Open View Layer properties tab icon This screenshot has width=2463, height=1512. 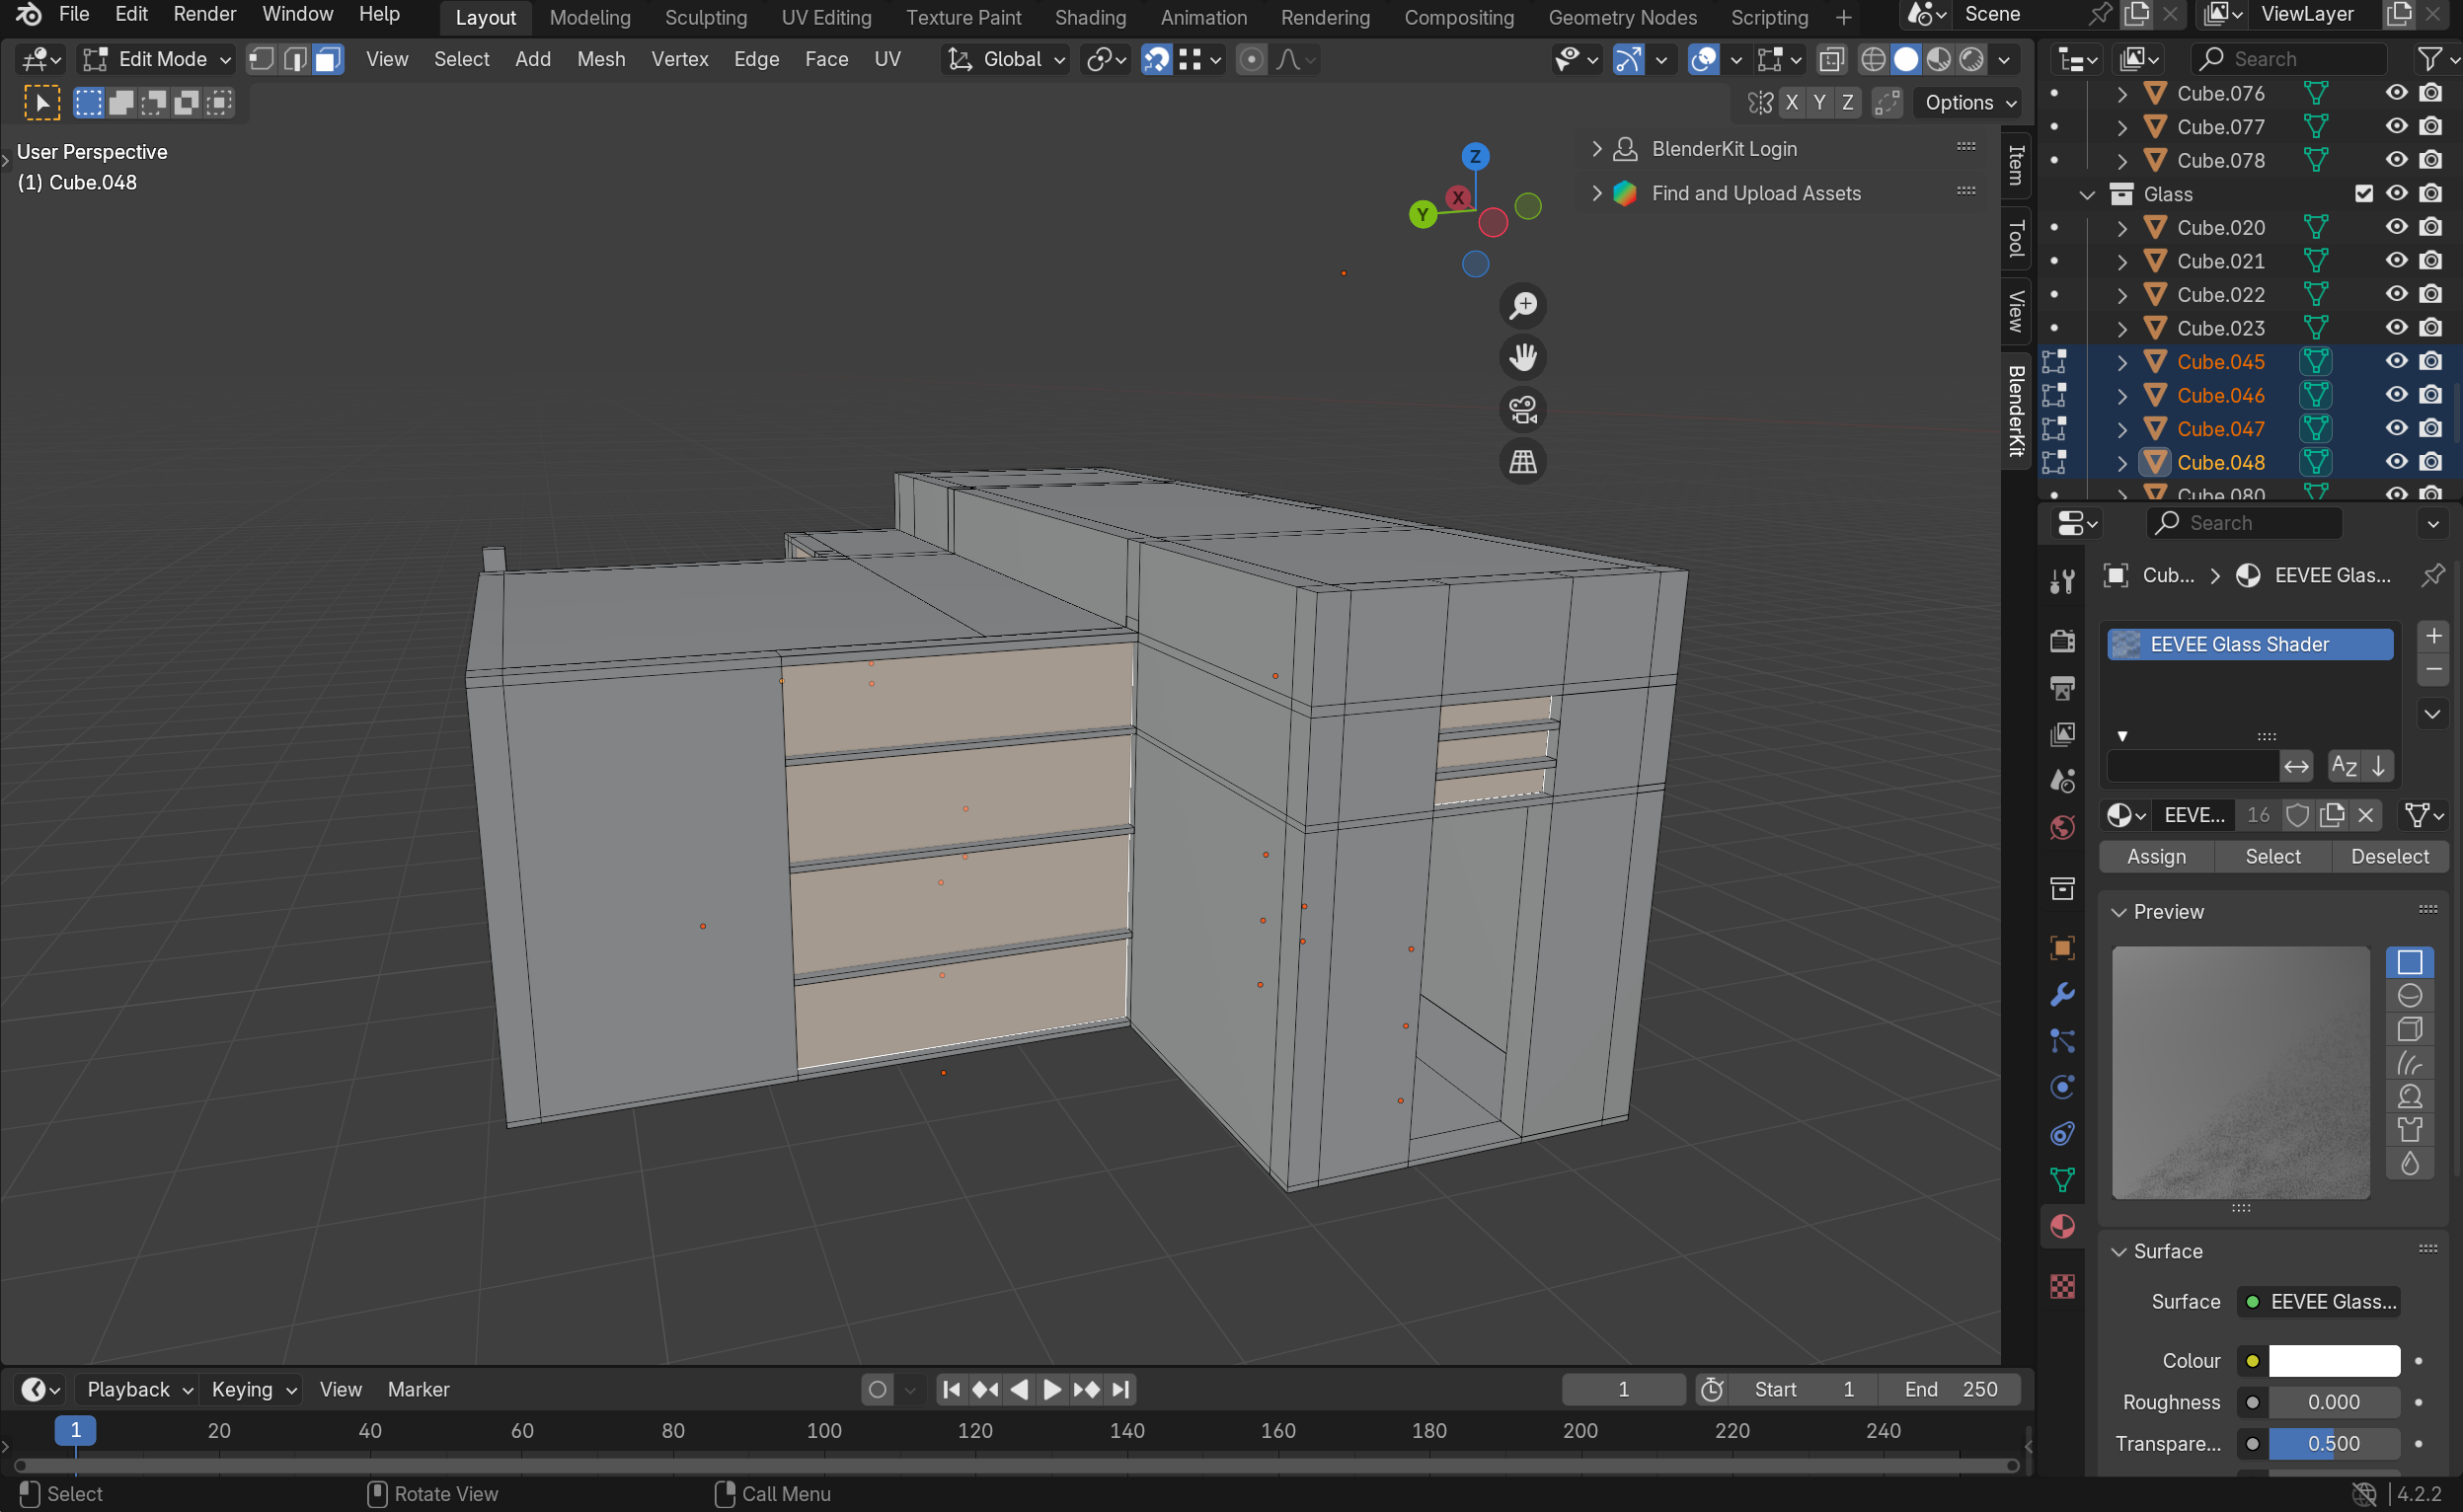click(x=2062, y=734)
